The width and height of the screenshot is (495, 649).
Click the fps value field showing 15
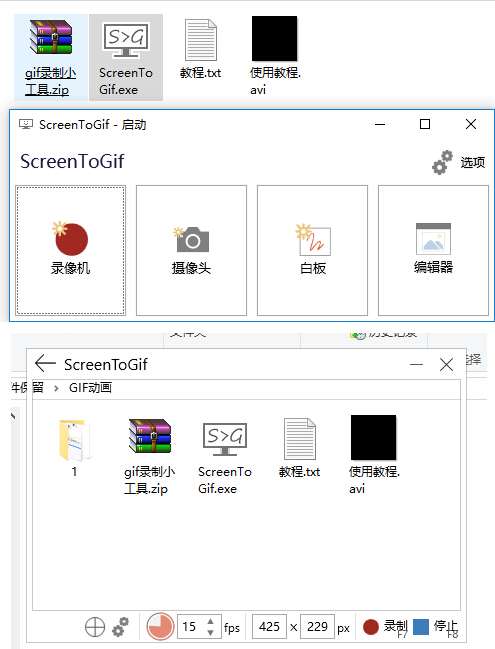pos(192,627)
